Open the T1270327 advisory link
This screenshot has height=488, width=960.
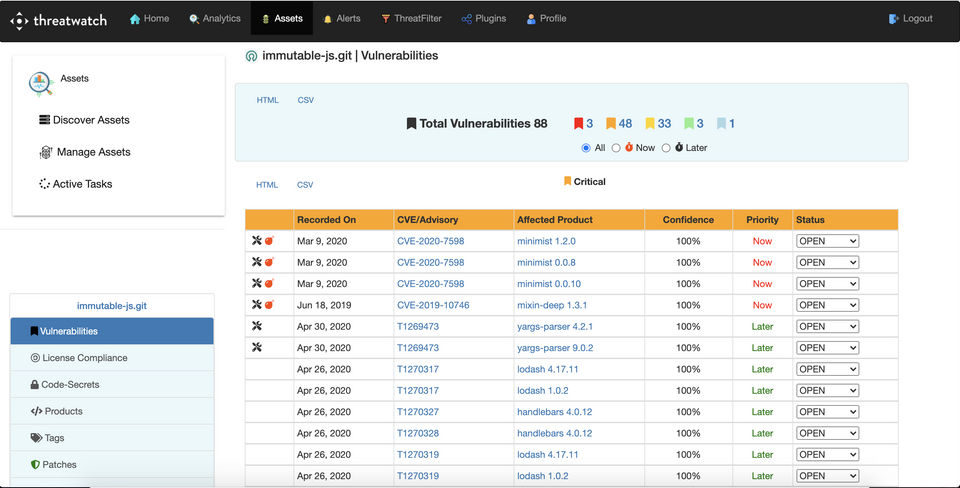418,412
